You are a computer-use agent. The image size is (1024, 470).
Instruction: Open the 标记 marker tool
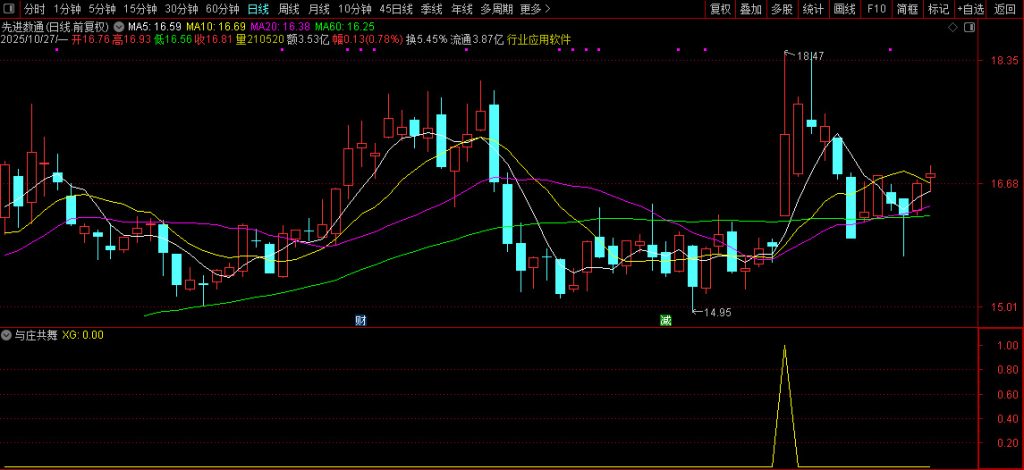point(938,9)
